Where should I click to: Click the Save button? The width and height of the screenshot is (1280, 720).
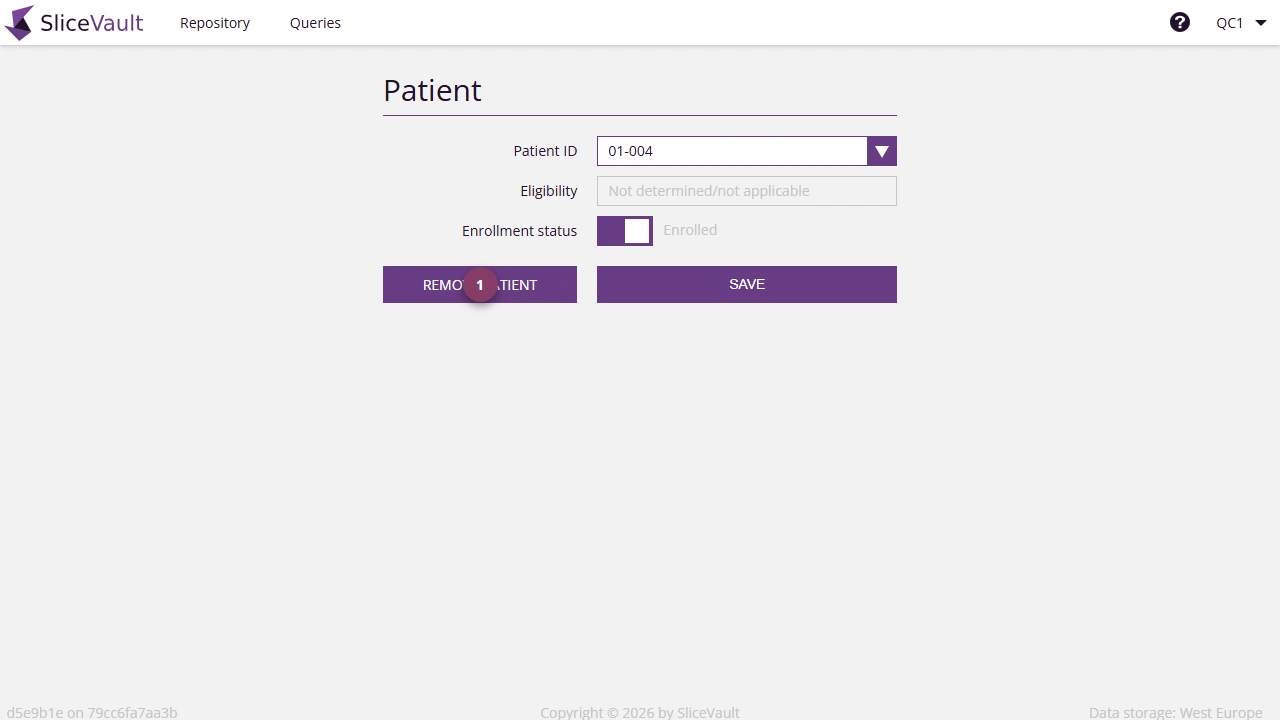tap(746, 284)
